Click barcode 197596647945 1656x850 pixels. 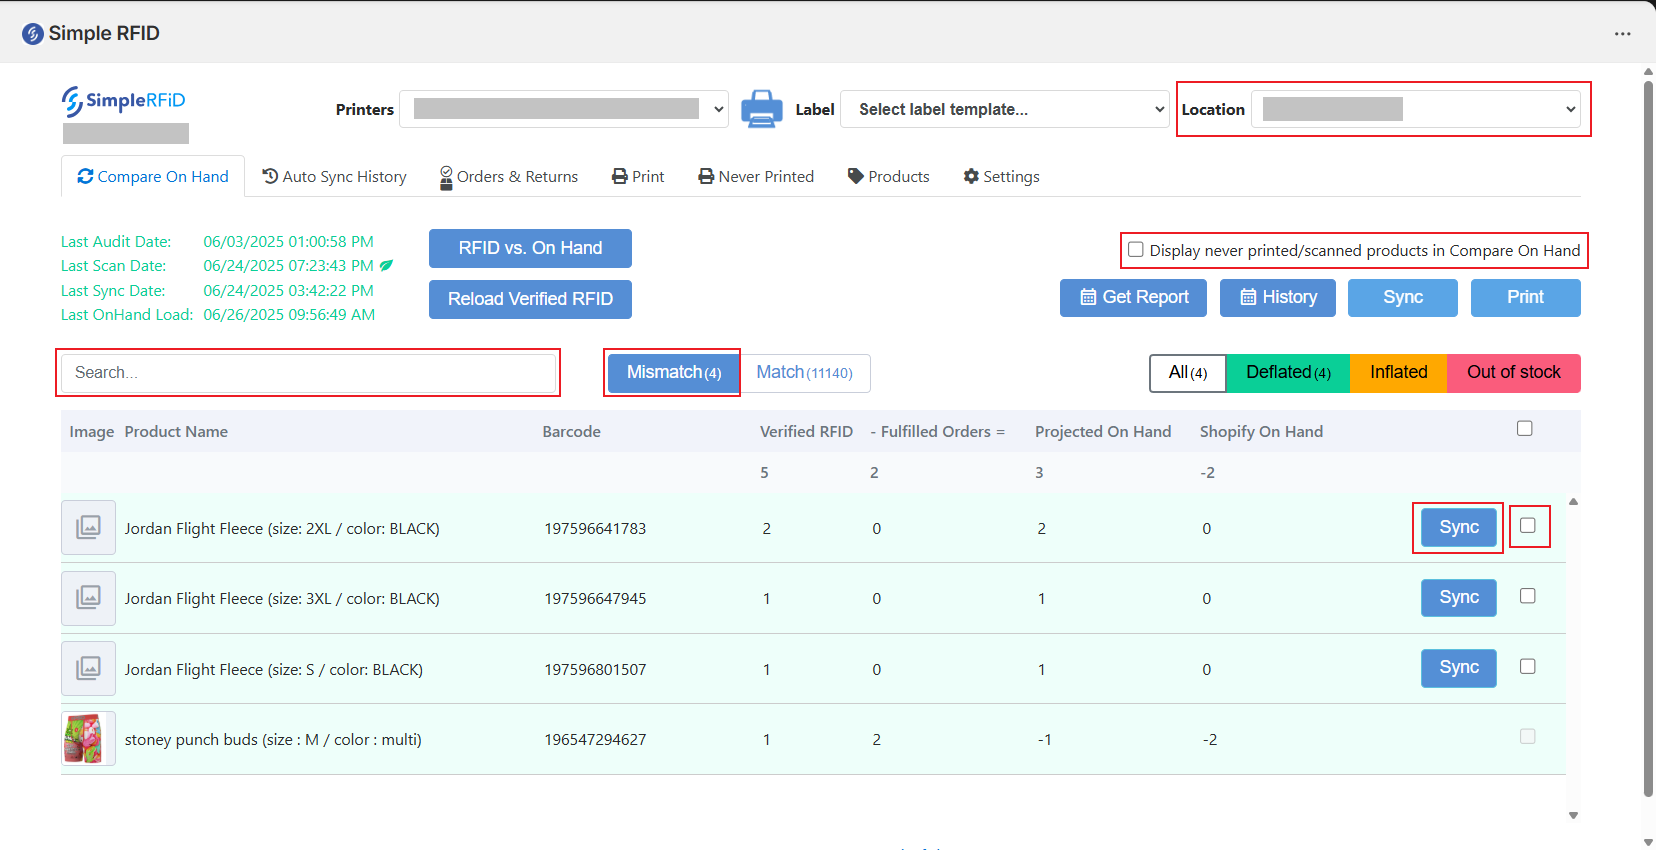tap(595, 599)
